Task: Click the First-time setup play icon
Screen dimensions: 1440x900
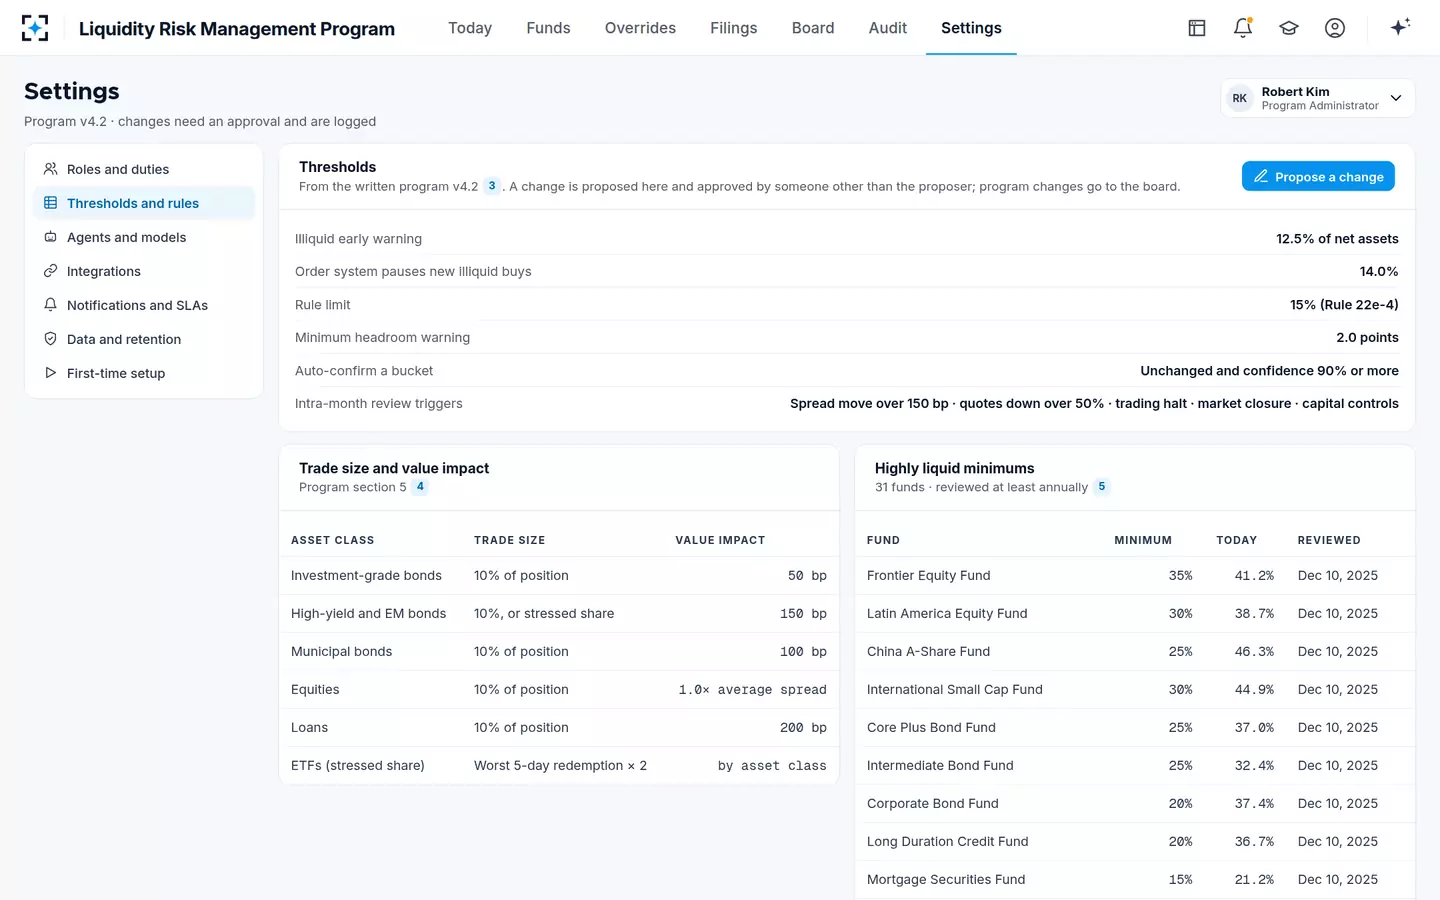Action: point(50,373)
